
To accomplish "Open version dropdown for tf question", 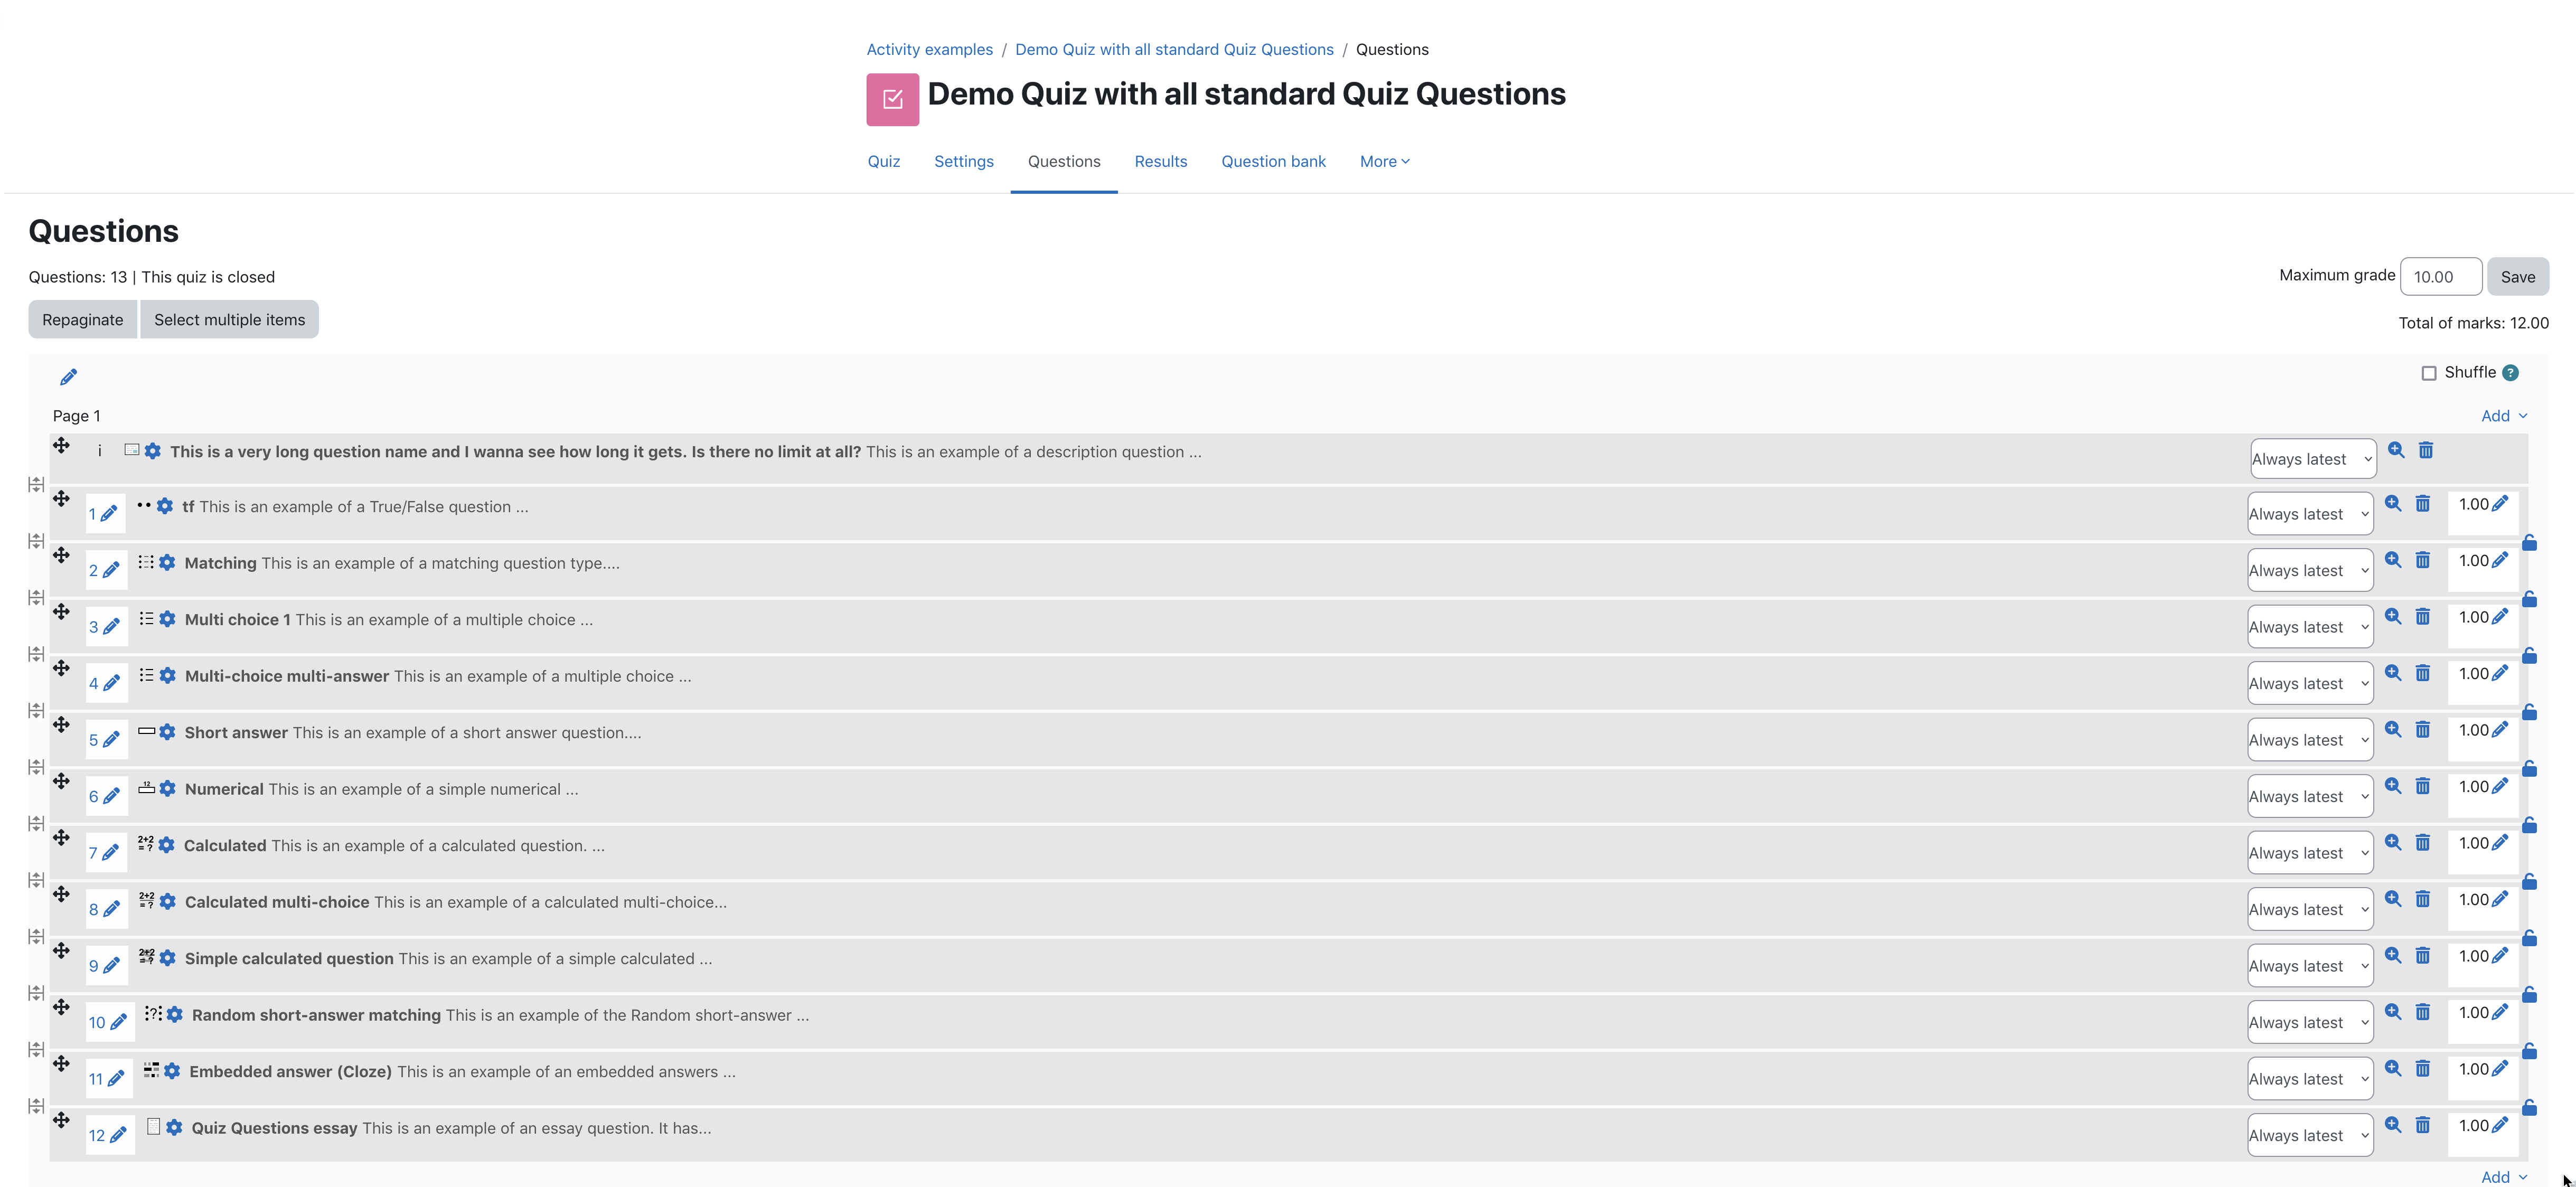I will click(2310, 514).
